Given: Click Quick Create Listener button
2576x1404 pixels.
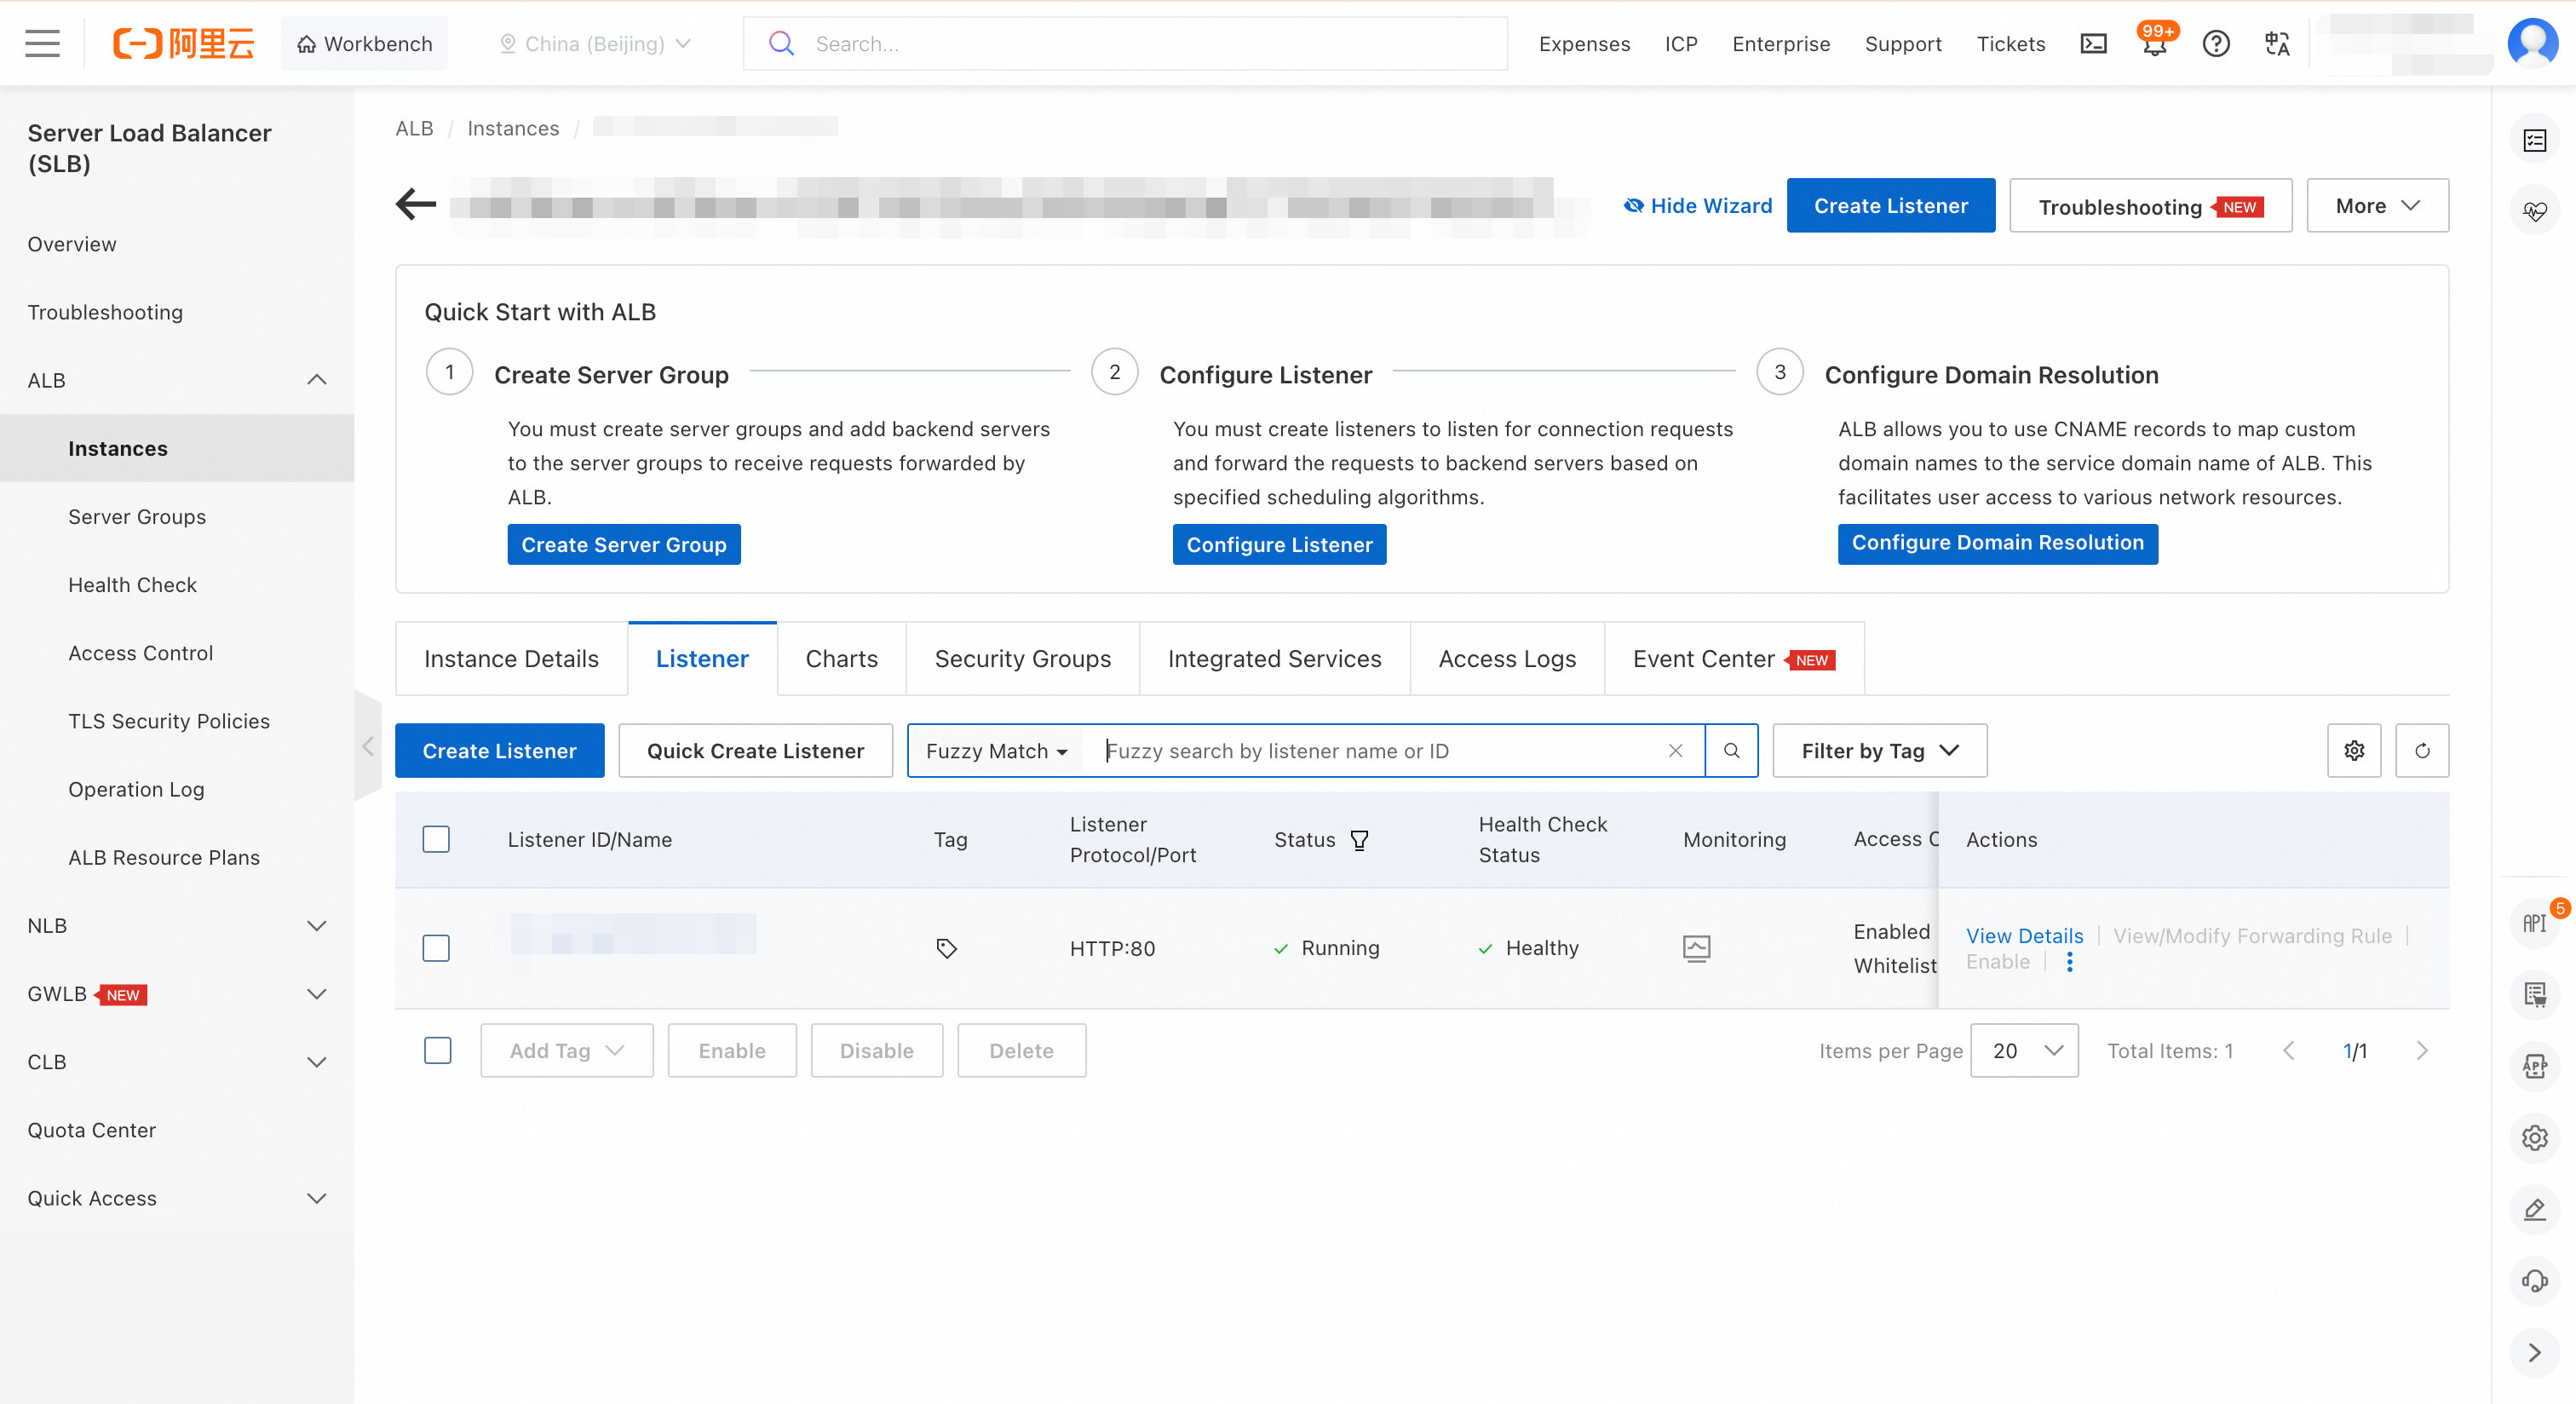Looking at the screenshot, I should pos(755,750).
